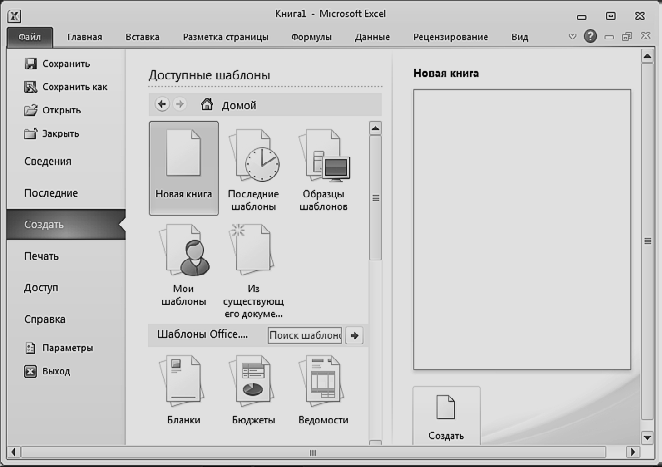Click the right pane vertical scrollbar thumb

pyautogui.click(x=647, y=241)
